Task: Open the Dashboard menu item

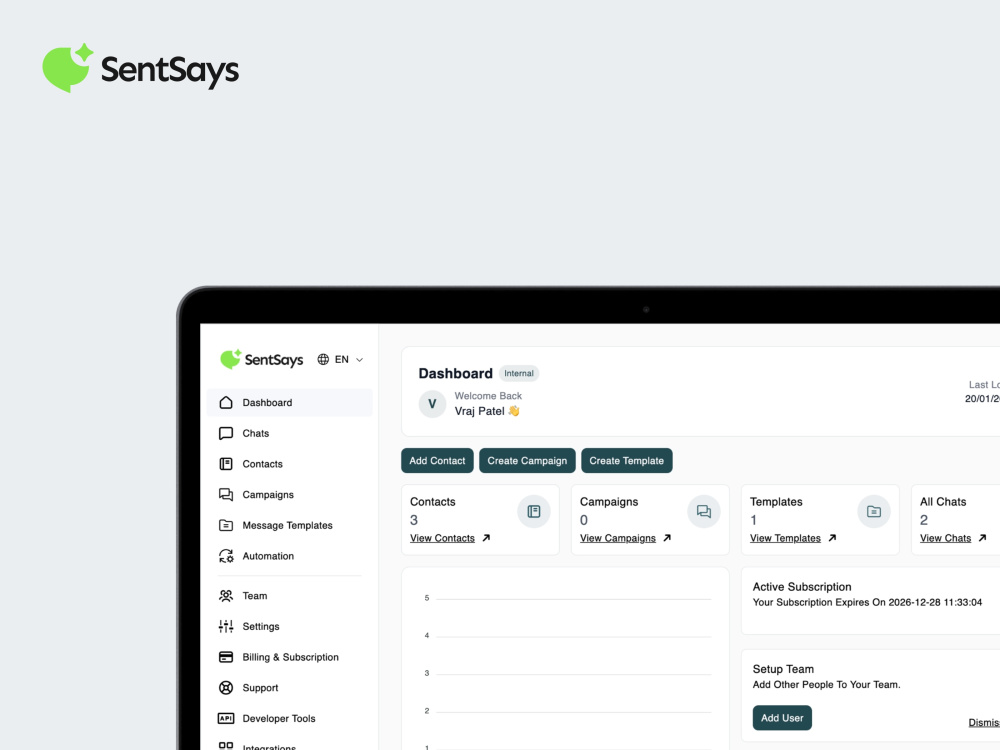Action: (290, 402)
